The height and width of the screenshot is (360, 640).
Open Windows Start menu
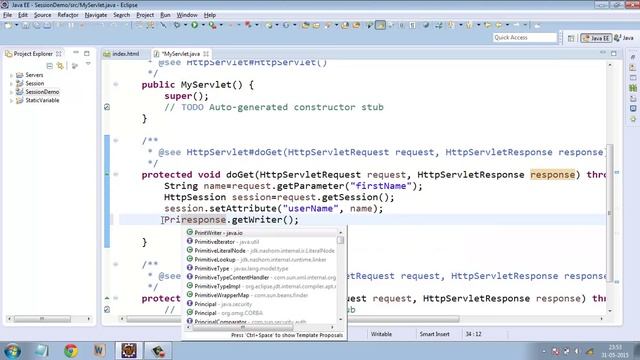tap(12, 351)
